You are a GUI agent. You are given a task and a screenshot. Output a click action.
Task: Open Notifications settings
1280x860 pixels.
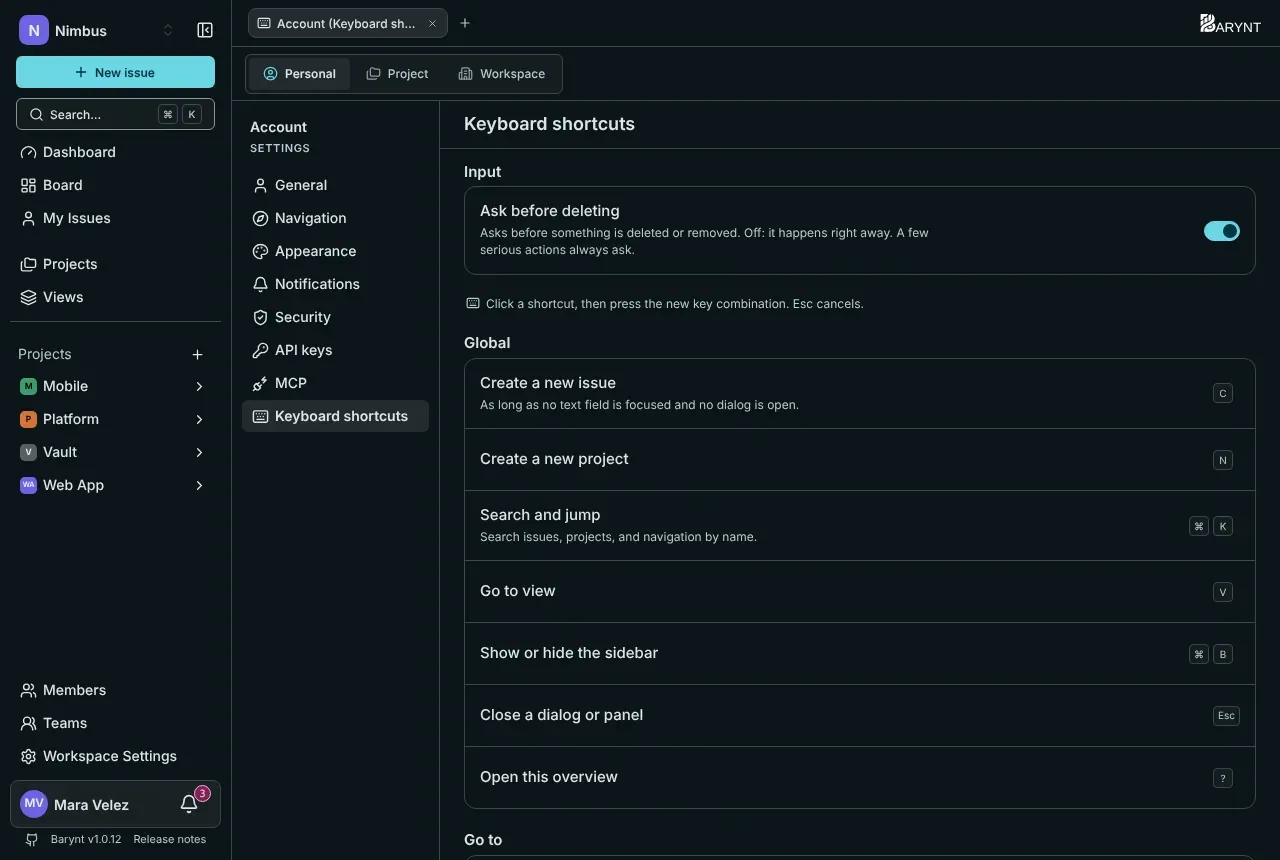tap(335, 284)
